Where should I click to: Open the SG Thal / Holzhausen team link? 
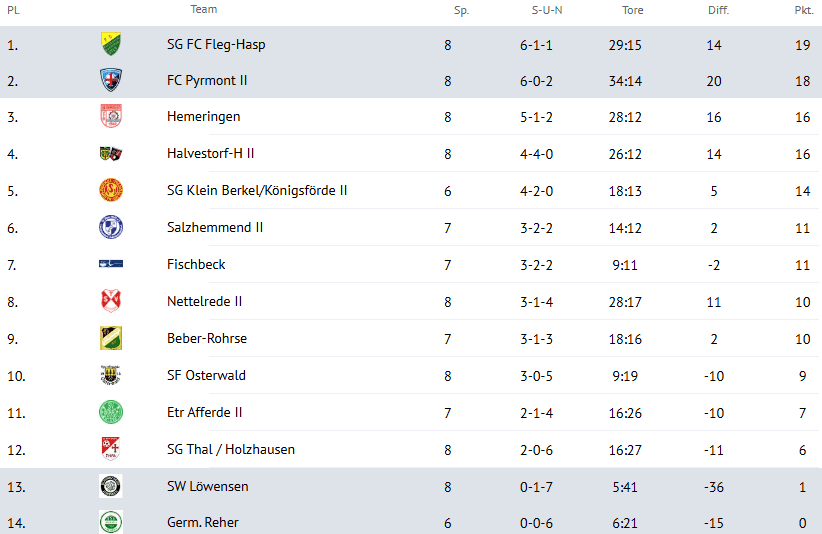tap(231, 449)
